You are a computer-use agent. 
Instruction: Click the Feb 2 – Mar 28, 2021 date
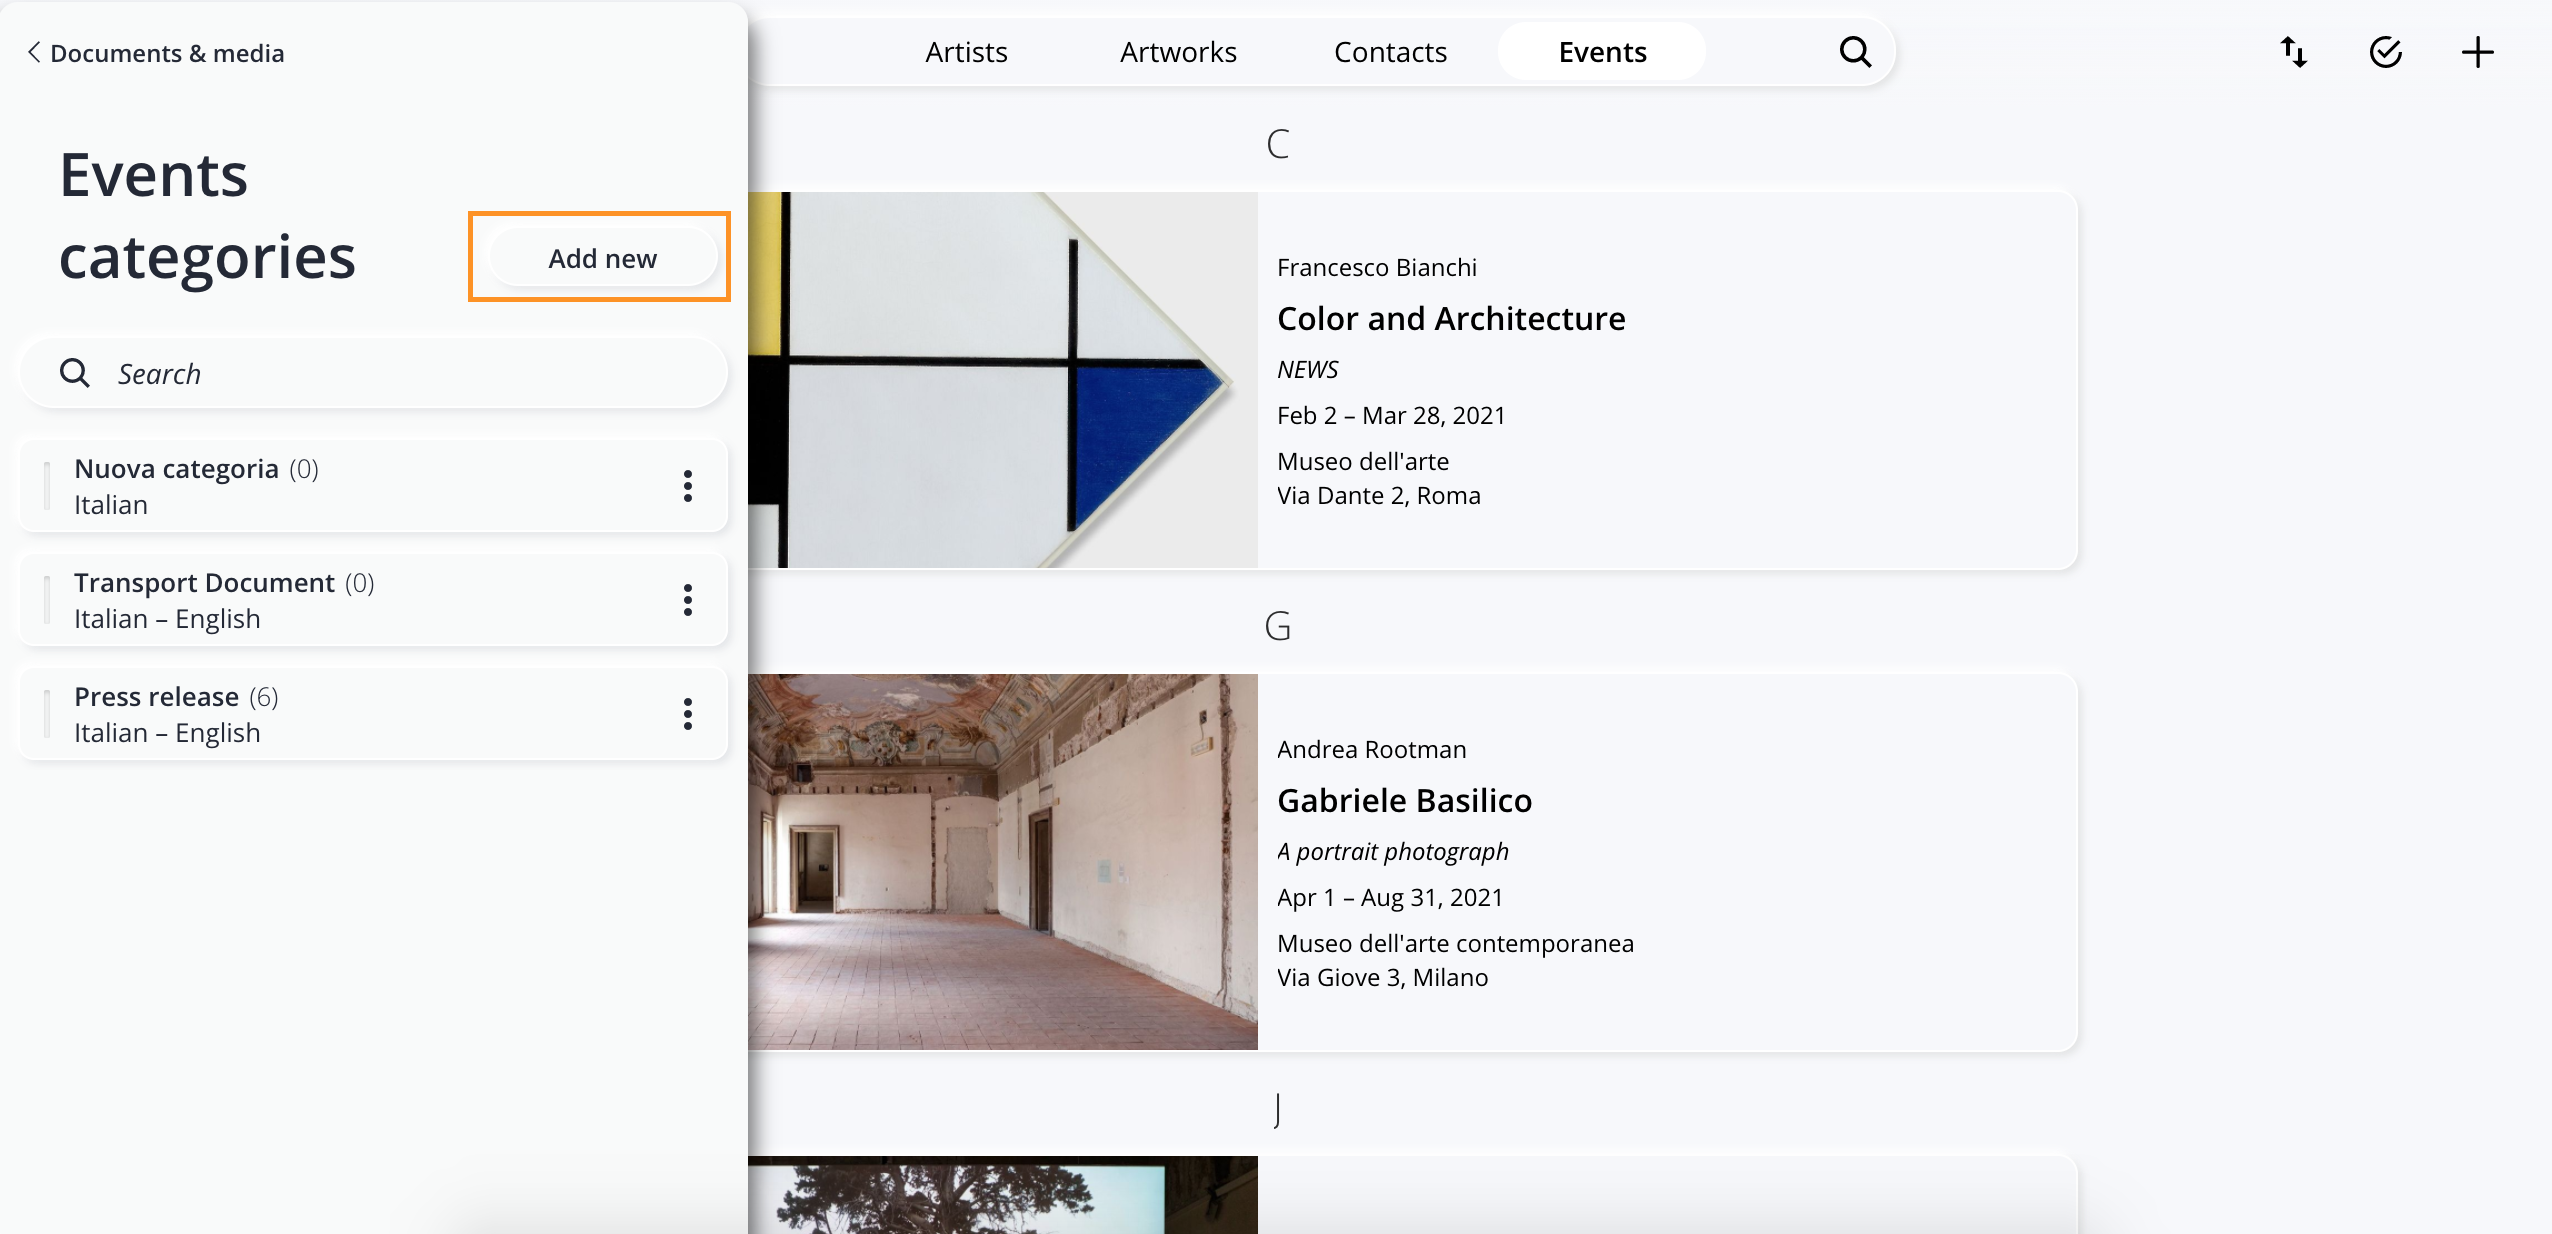1391,416
